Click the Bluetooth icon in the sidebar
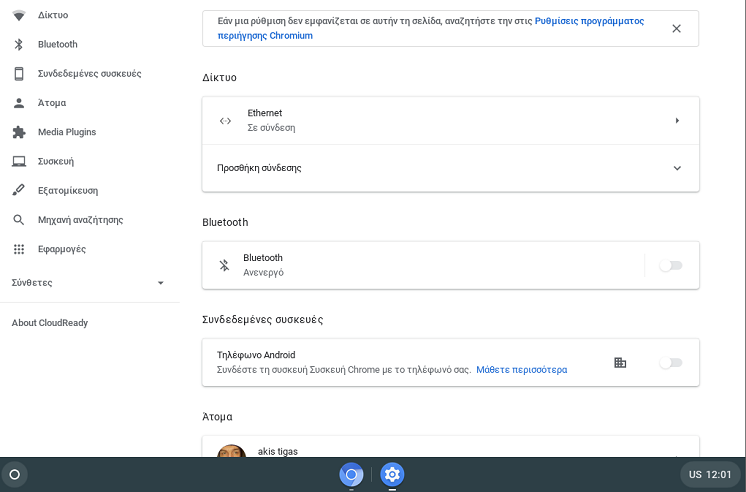The width and height of the screenshot is (746, 492). (19, 44)
